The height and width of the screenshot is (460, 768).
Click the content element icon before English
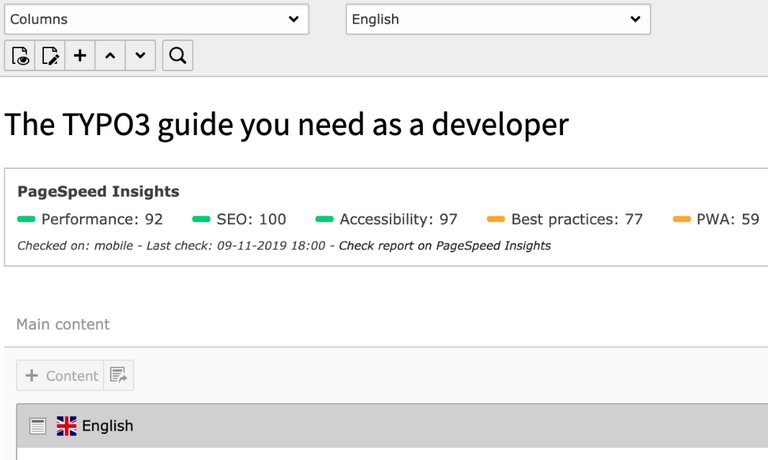click(x=38, y=426)
